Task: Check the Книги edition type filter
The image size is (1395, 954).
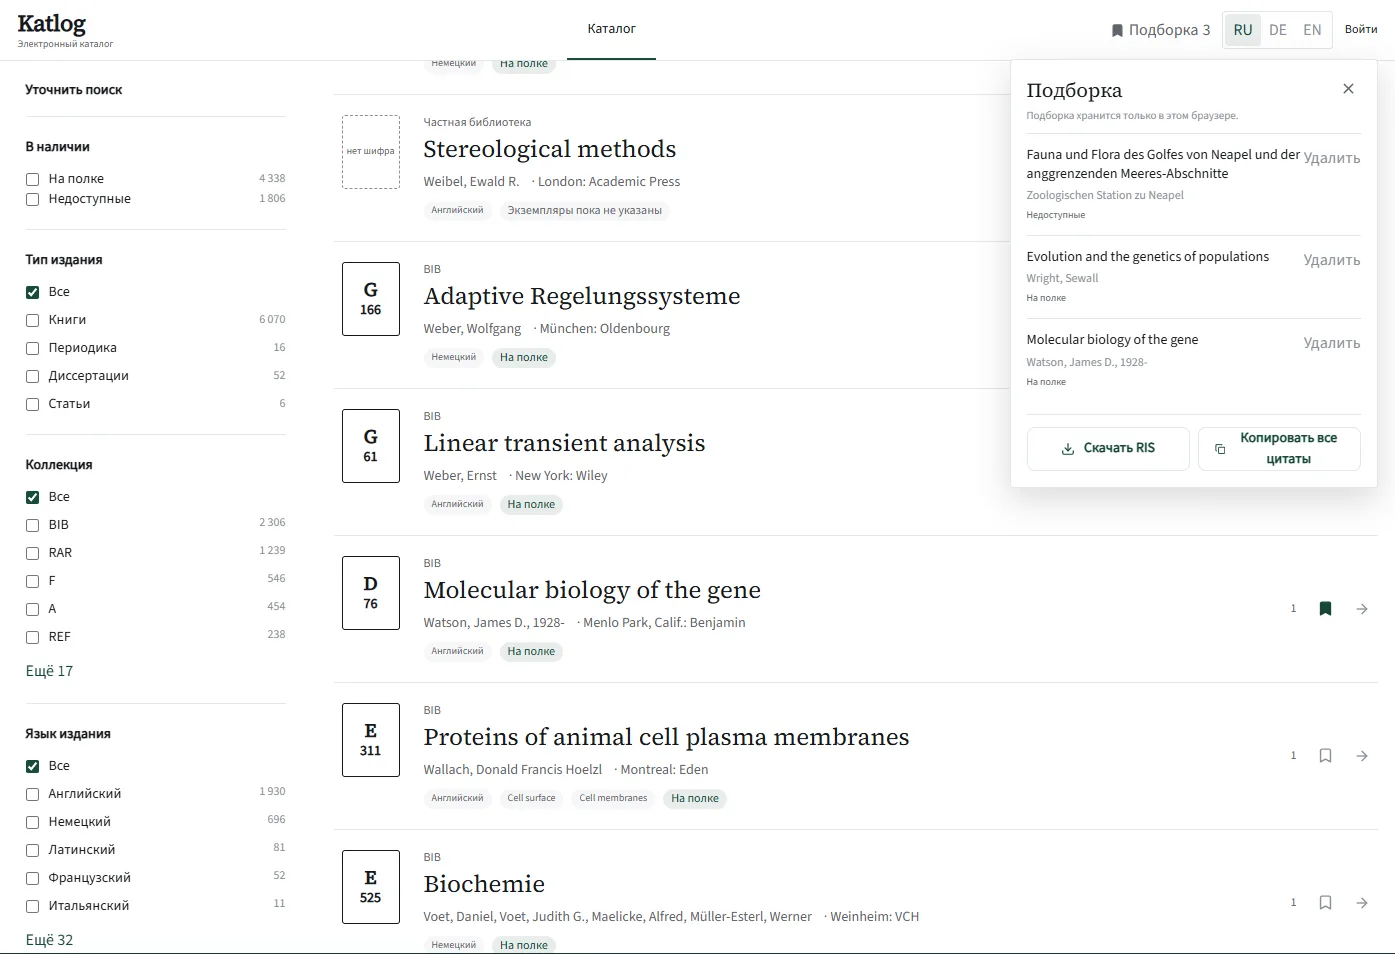Action: [x=32, y=320]
